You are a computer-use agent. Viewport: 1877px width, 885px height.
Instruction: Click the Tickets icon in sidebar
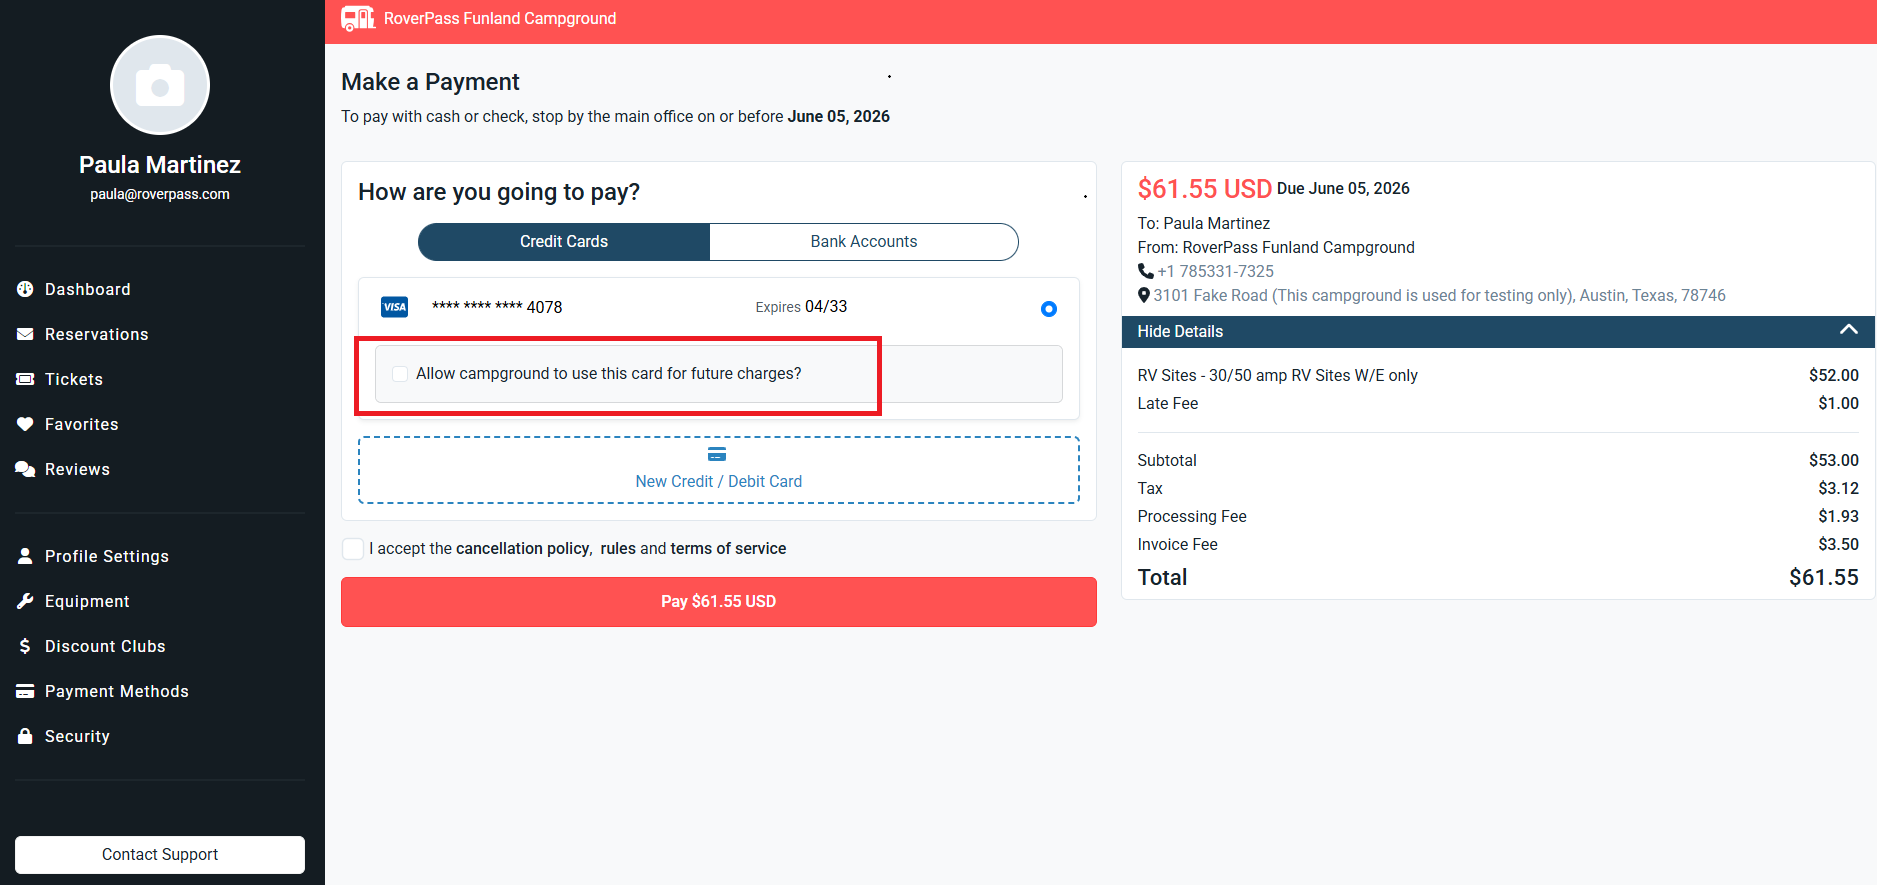click(25, 379)
